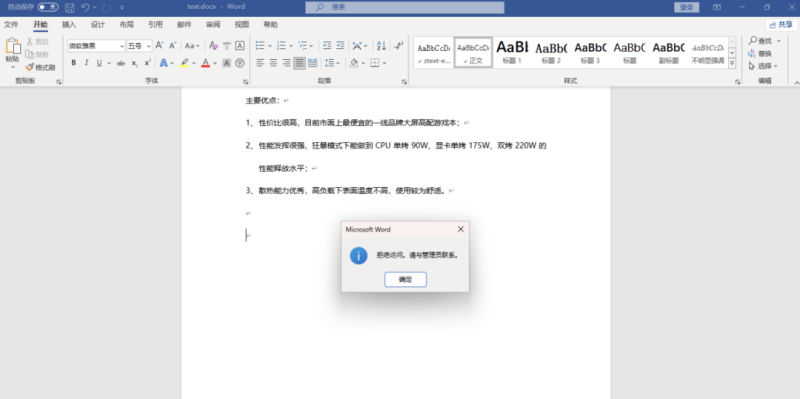Apply the yellow text highlight color
Image resolution: width=800 pixels, height=399 pixels.
click(x=184, y=63)
